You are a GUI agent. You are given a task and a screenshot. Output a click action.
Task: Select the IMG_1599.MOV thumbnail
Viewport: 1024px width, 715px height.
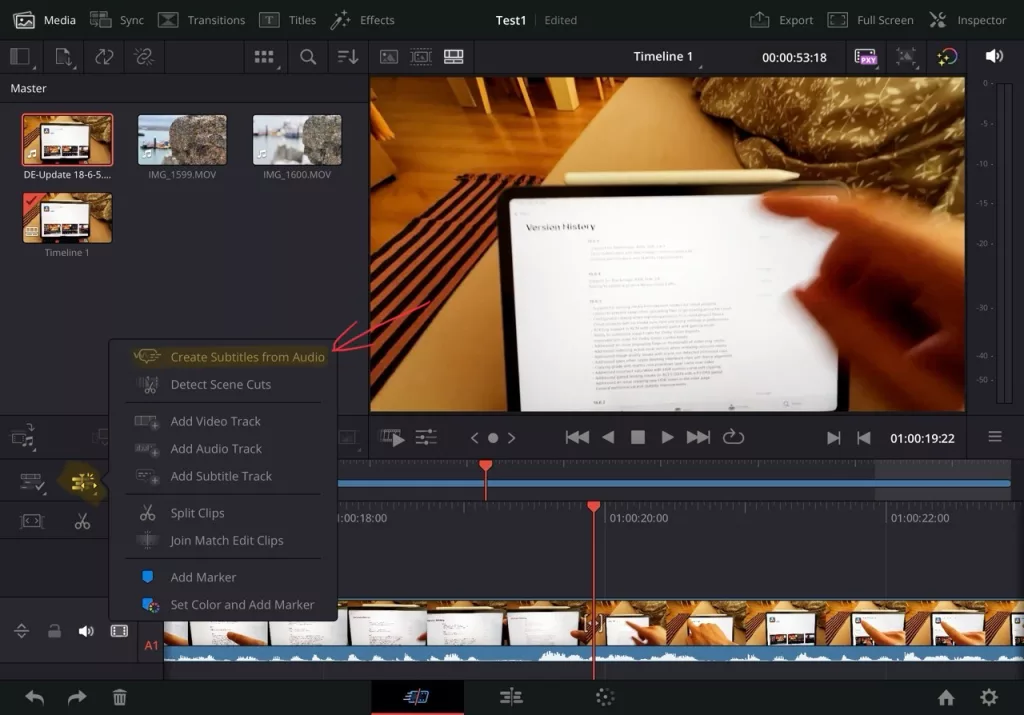coord(182,140)
